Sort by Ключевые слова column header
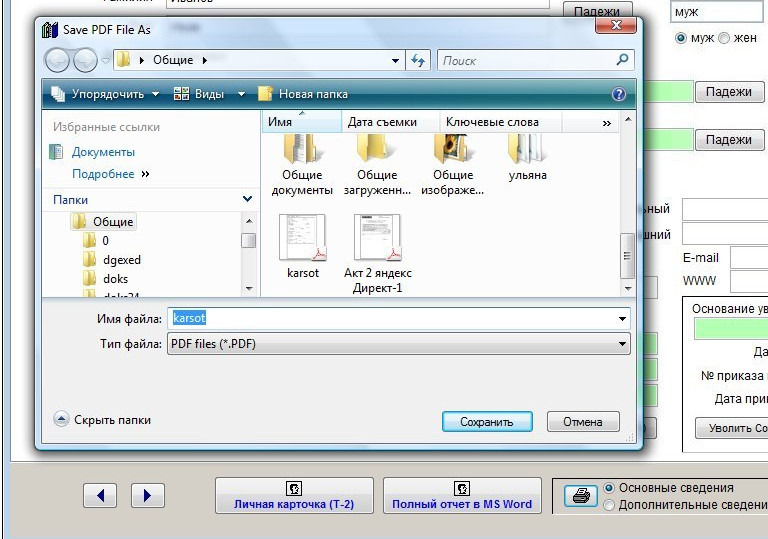 501,122
